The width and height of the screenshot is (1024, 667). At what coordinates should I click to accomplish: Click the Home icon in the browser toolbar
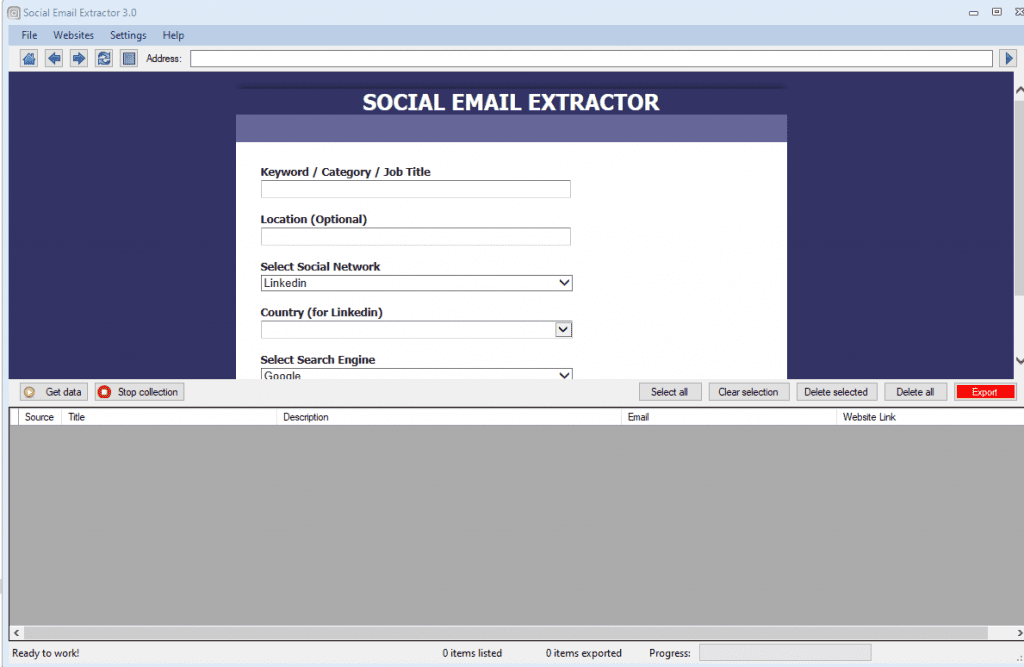tap(29, 59)
